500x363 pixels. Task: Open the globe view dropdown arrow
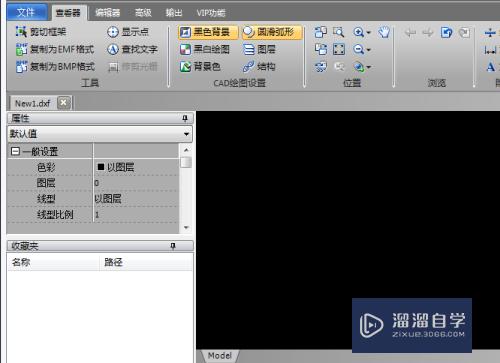[368, 67]
